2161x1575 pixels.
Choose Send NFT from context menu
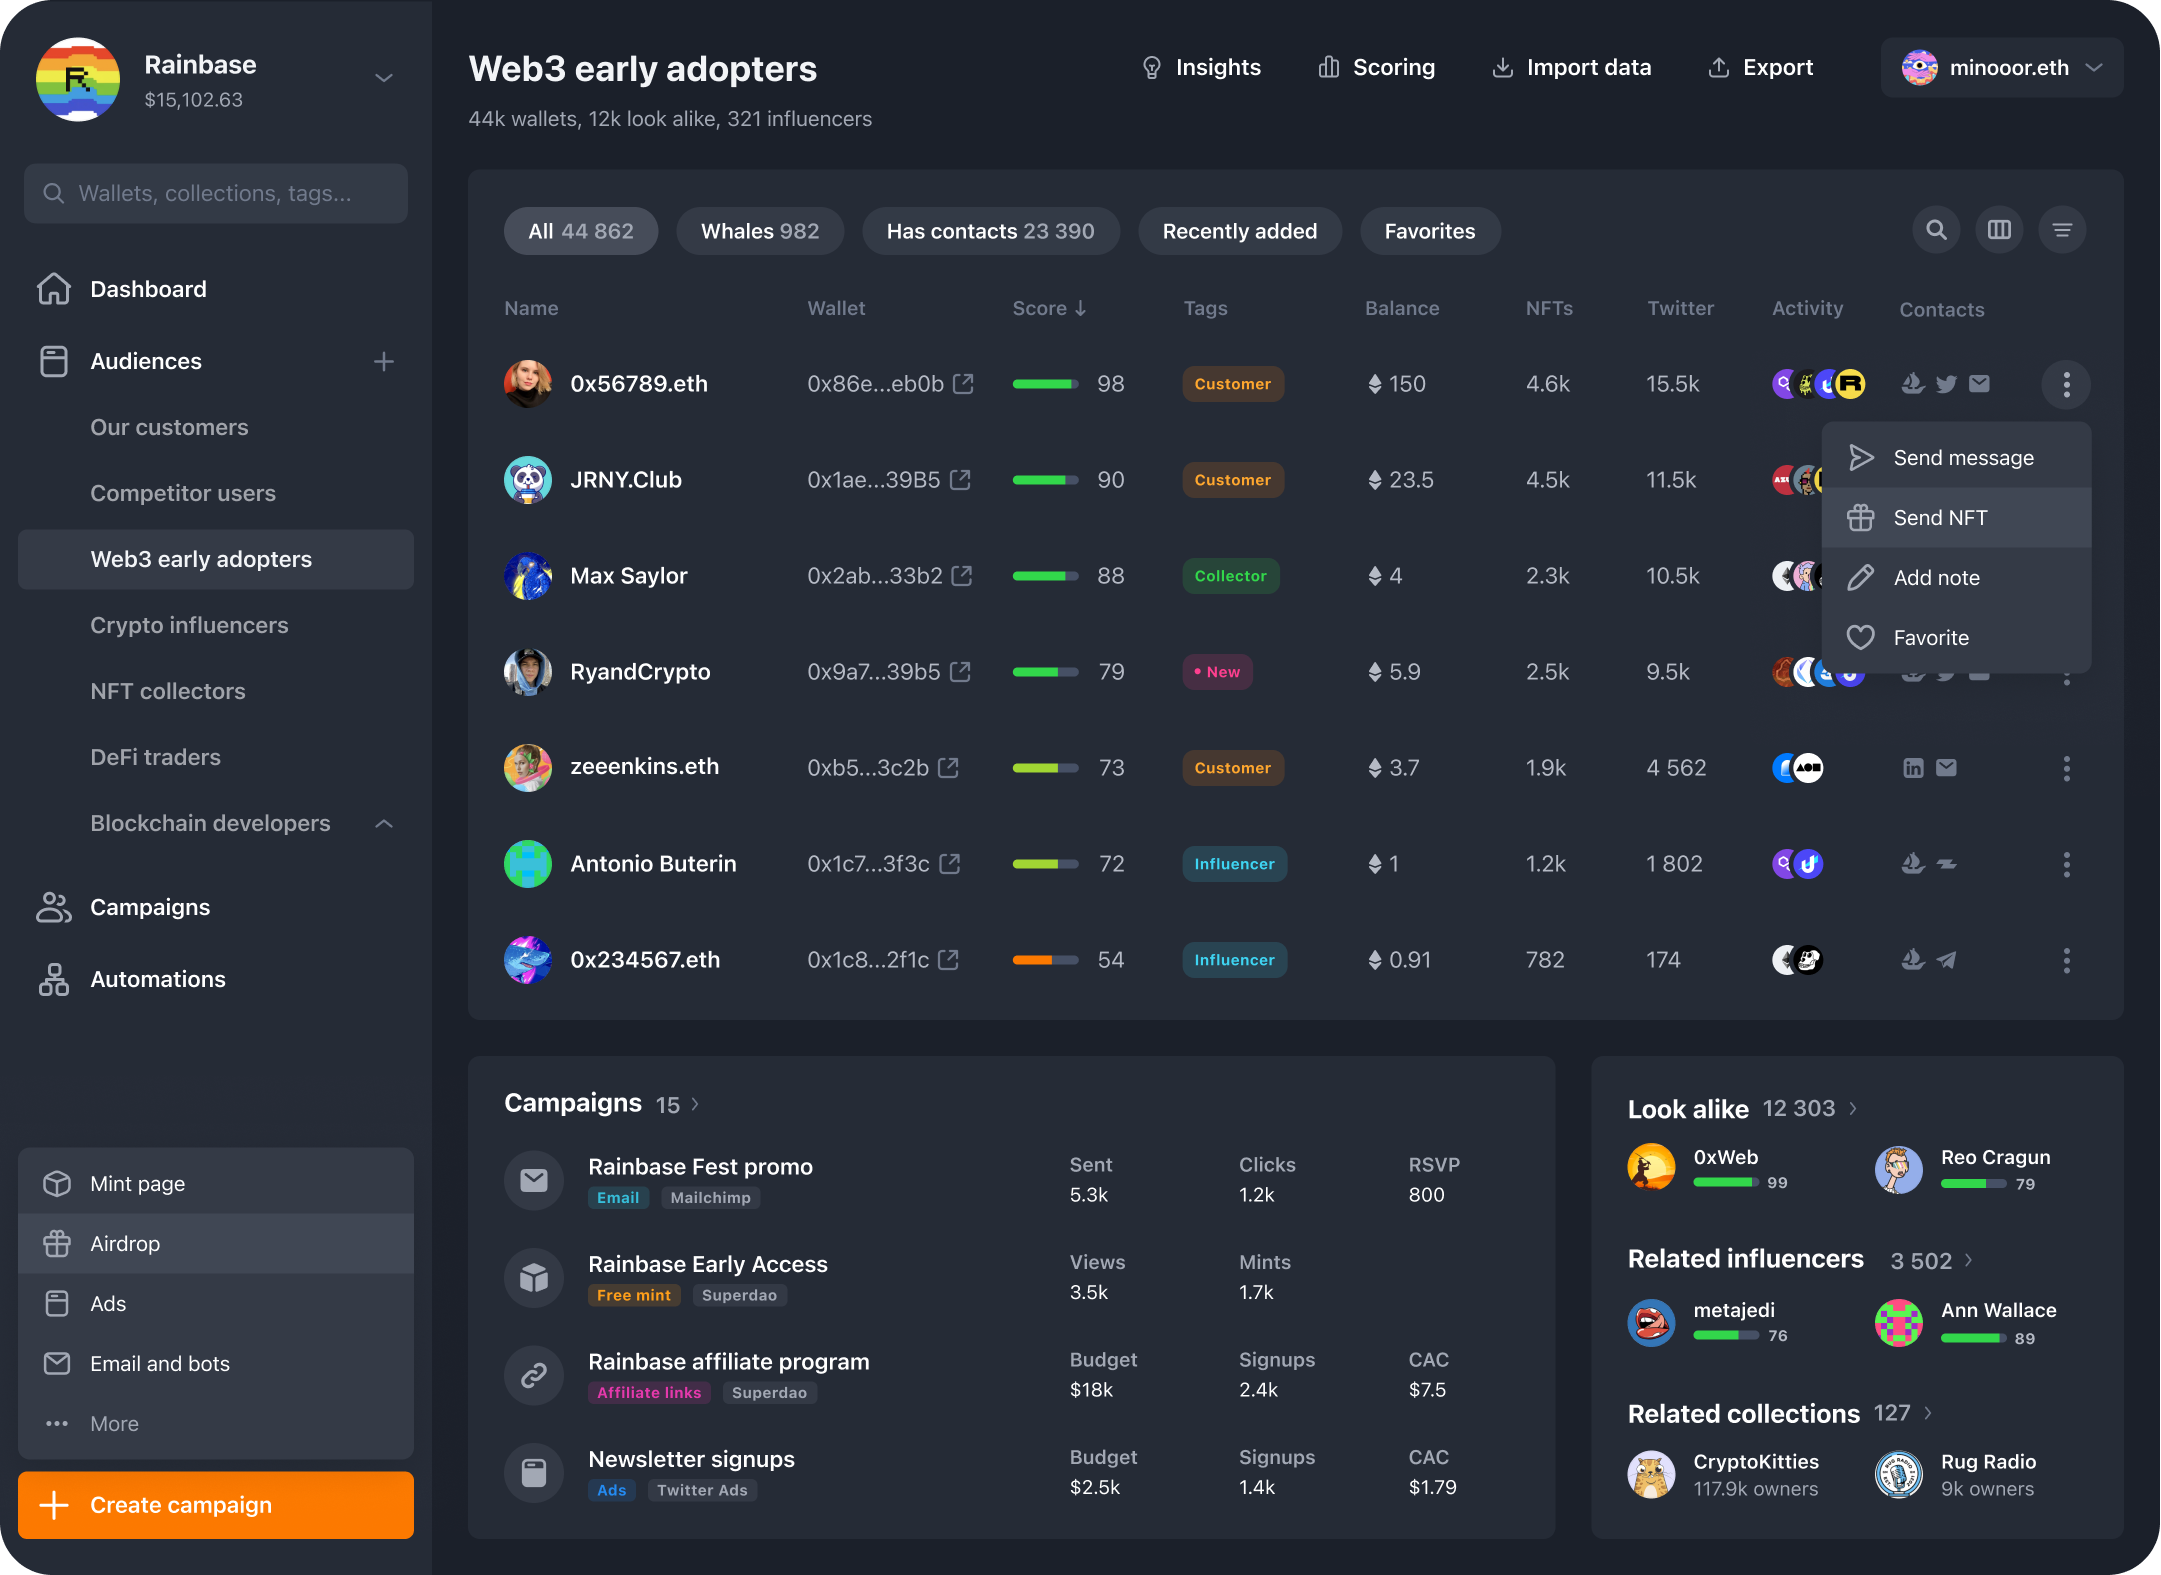[x=1940, y=518]
